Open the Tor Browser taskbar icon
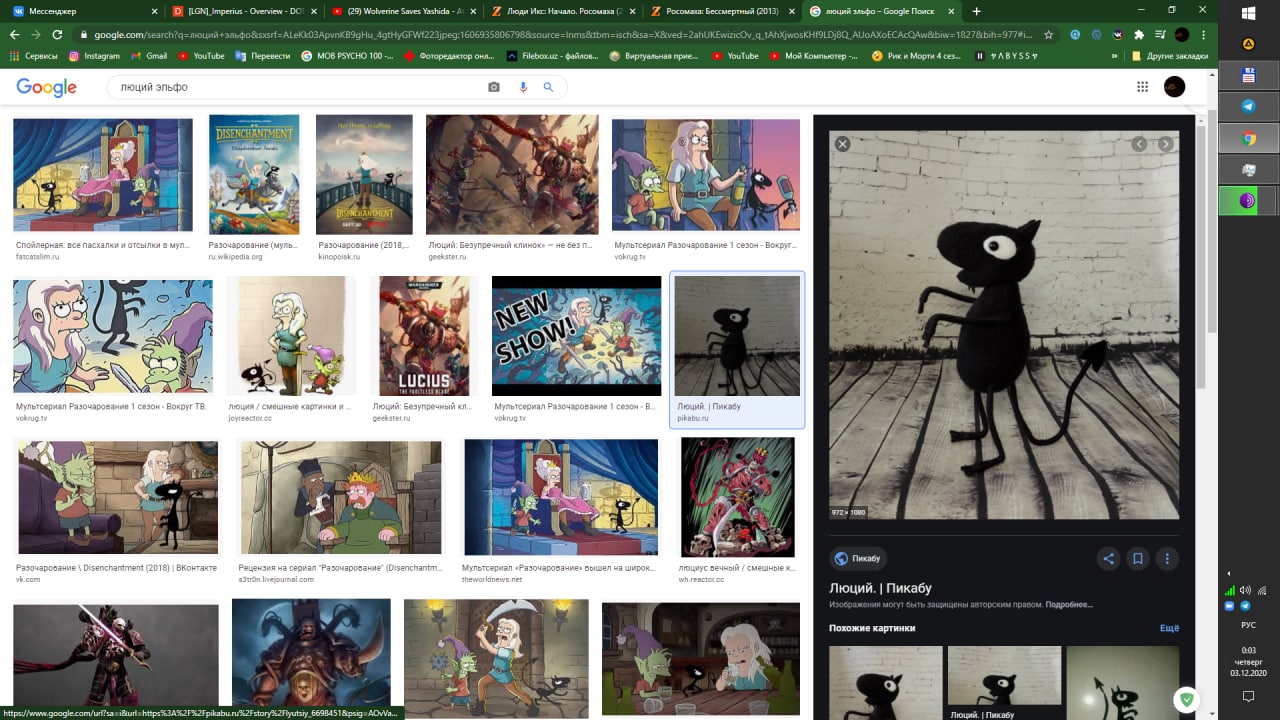Image resolution: width=1280 pixels, height=720 pixels. [x=1248, y=200]
